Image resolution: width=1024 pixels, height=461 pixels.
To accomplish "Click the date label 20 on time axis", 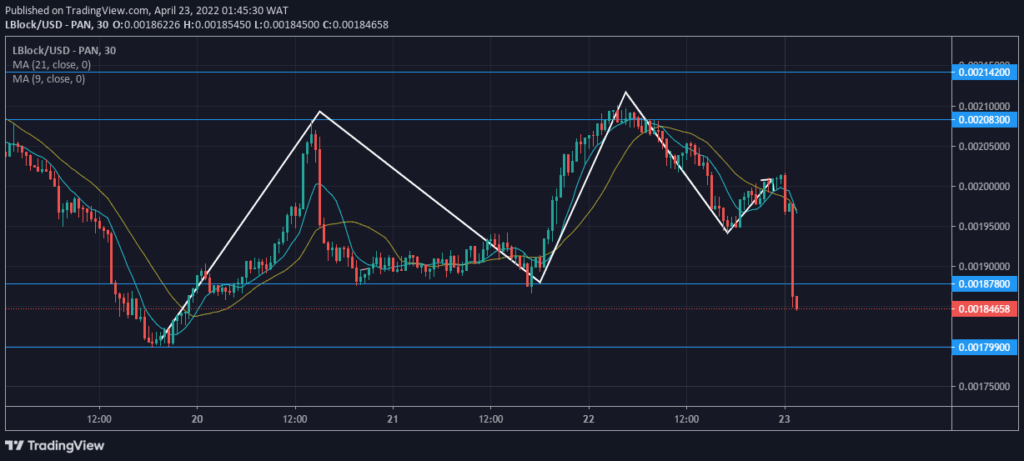I will (197, 419).
